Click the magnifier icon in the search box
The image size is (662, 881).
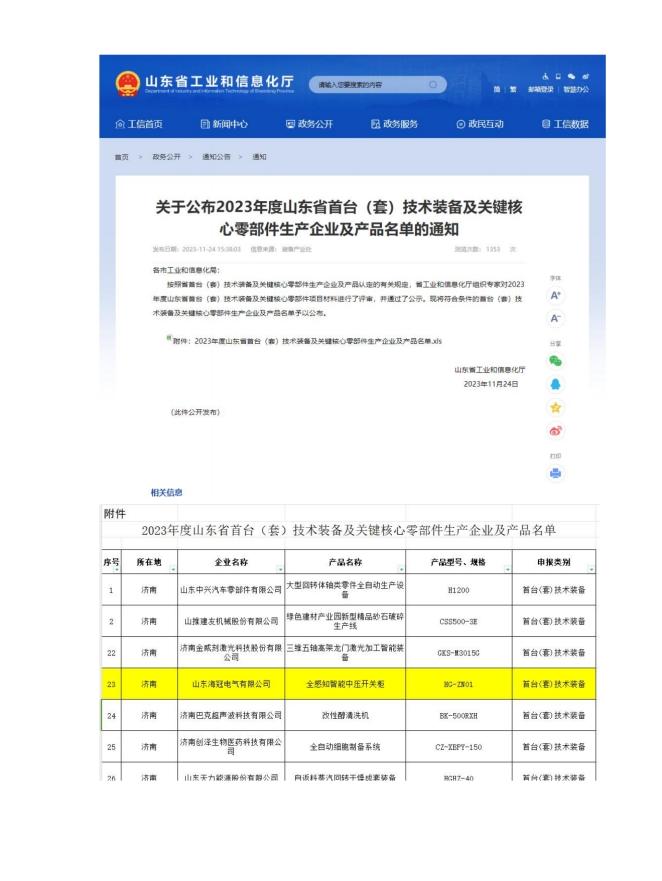(433, 85)
